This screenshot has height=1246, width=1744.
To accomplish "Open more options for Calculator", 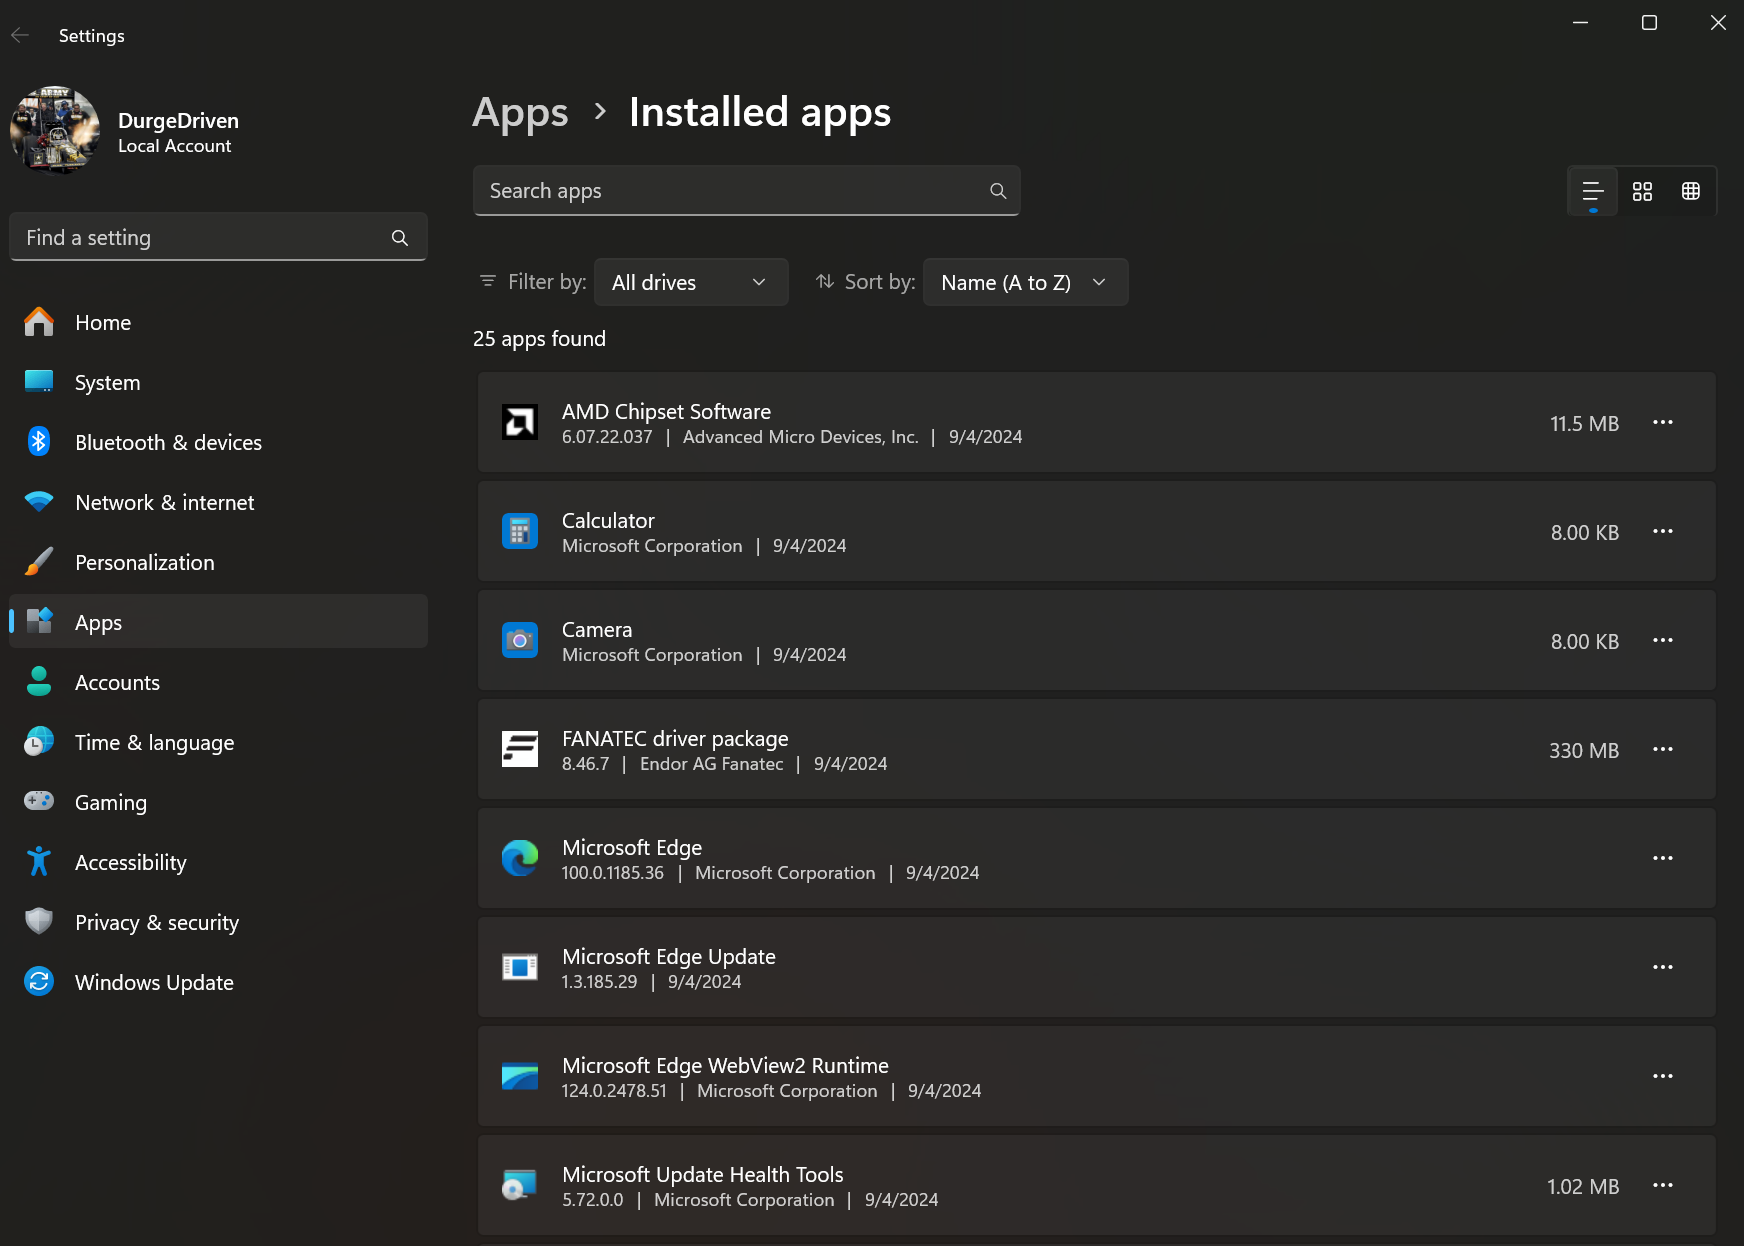I will pyautogui.click(x=1663, y=531).
